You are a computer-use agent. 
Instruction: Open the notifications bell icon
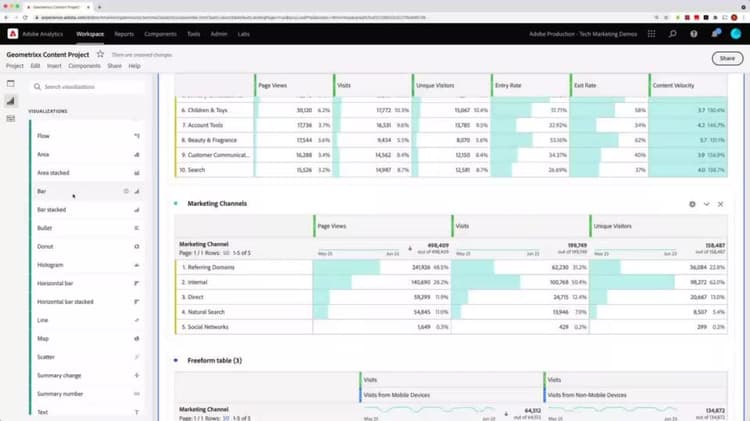[715, 34]
